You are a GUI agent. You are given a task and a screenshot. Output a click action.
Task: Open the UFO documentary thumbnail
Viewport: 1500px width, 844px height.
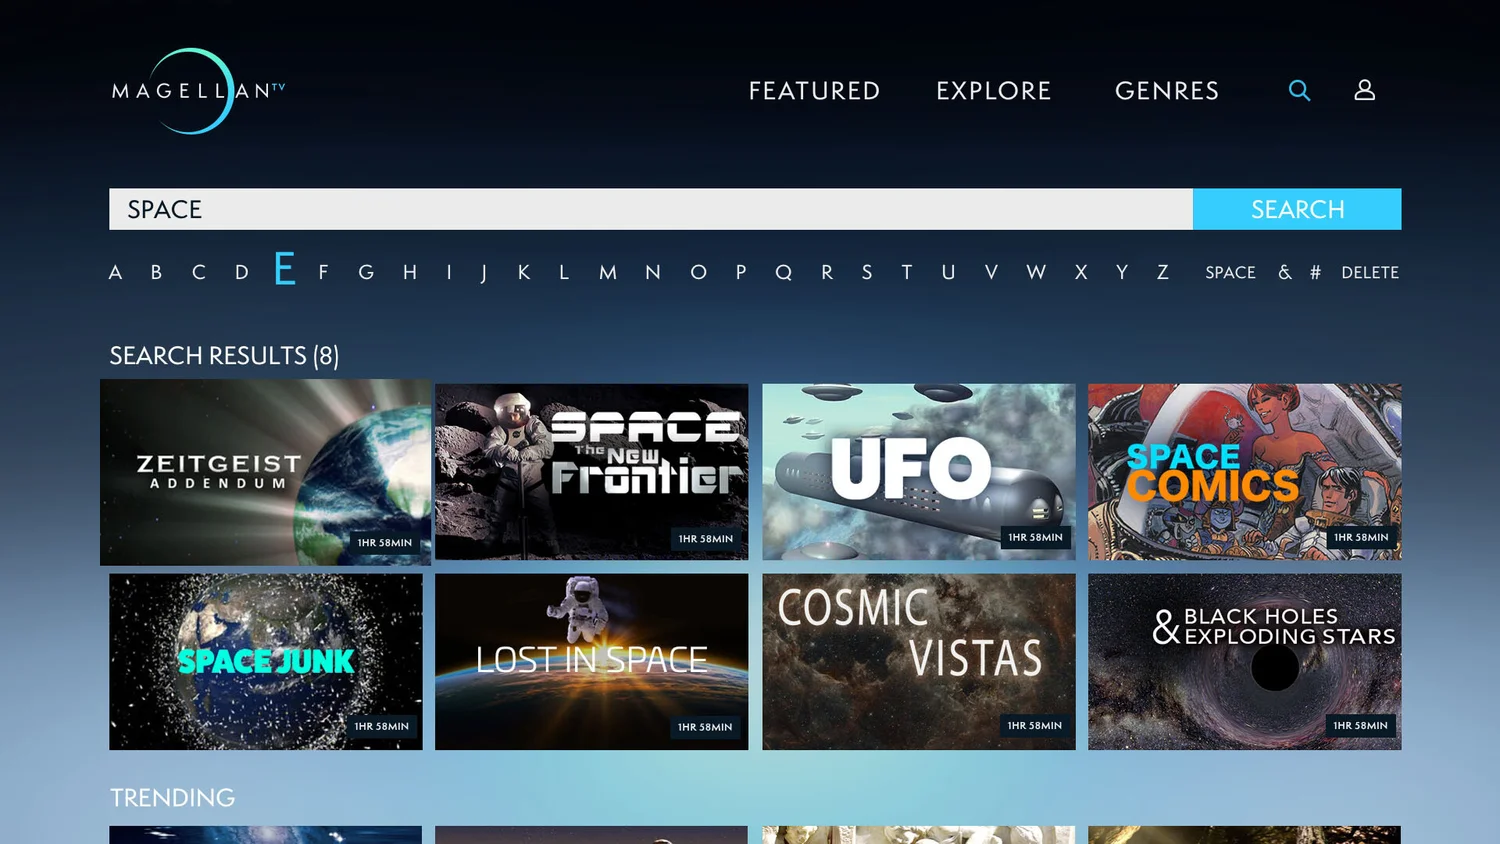pyautogui.click(x=919, y=472)
